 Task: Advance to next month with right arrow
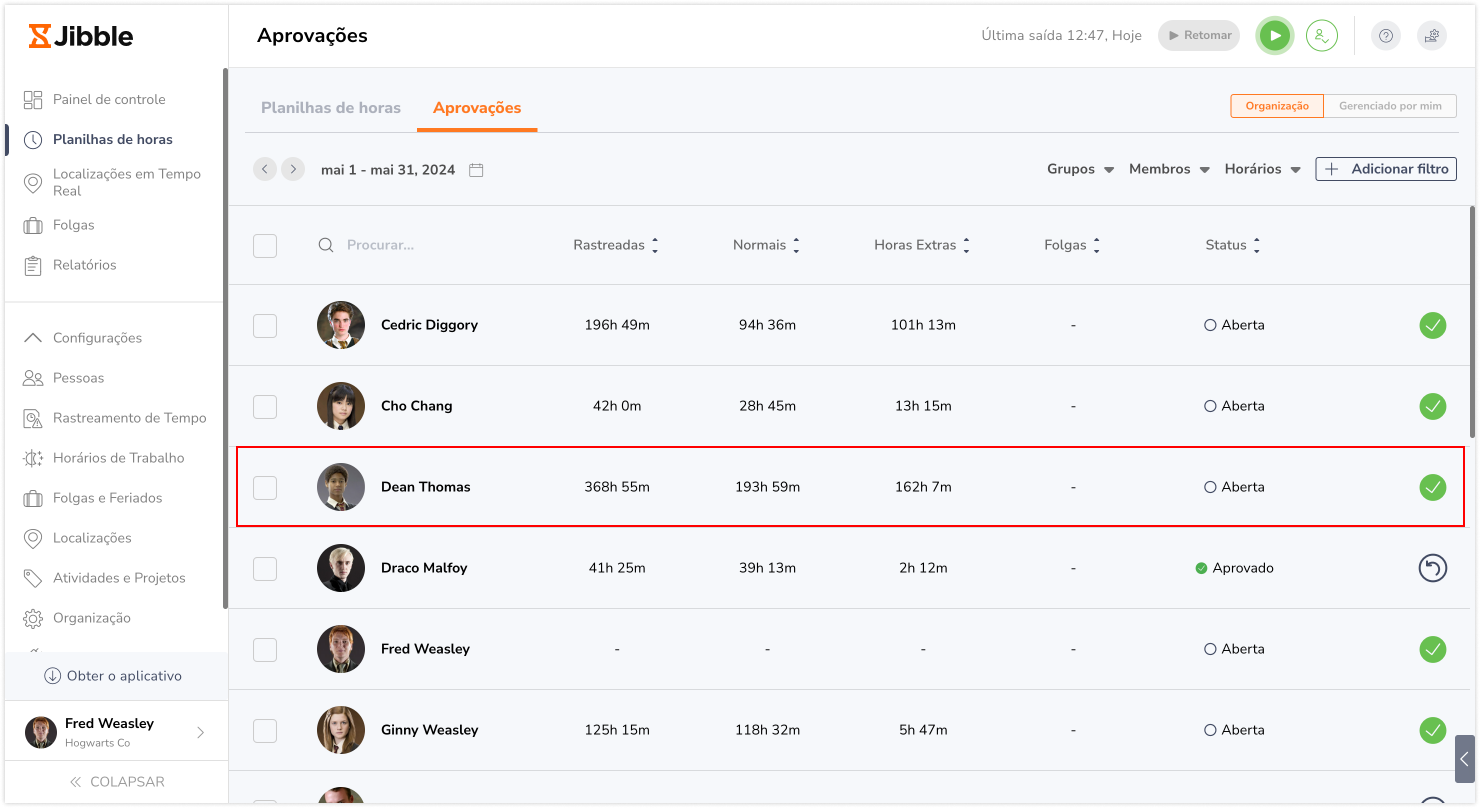[292, 169]
